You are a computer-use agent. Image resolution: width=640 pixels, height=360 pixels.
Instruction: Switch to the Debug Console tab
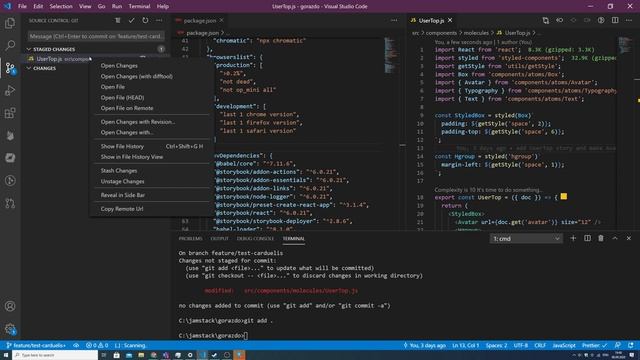256,238
